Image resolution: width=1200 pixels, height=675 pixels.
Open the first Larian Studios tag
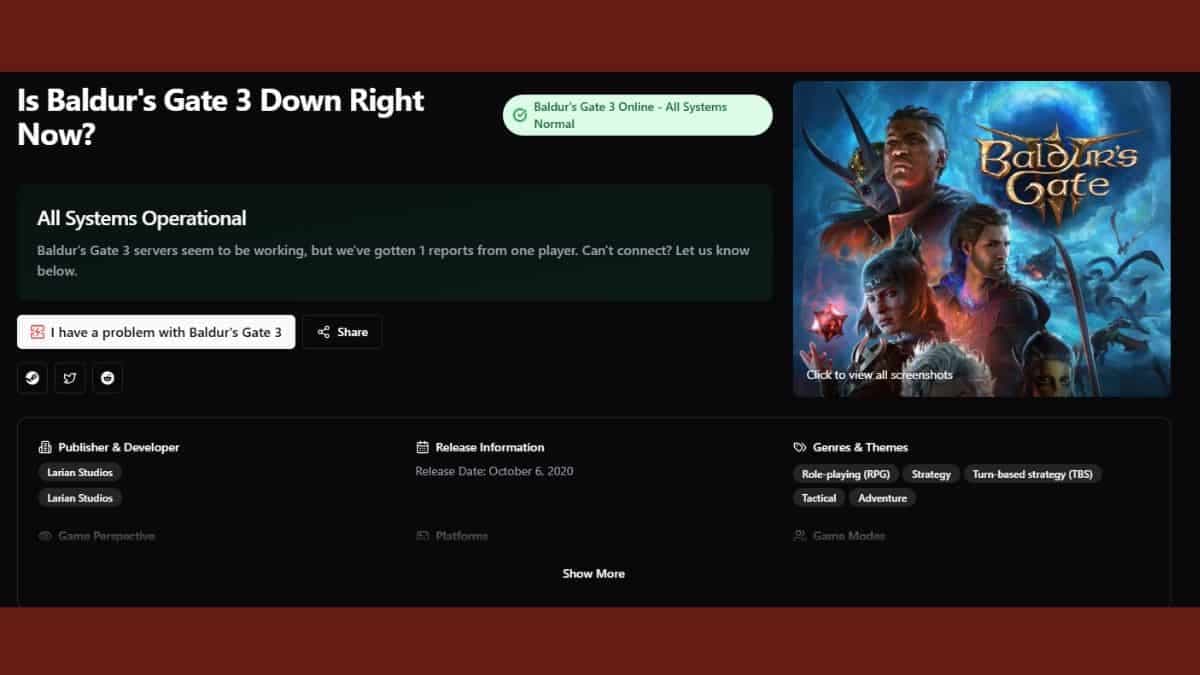(x=80, y=473)
